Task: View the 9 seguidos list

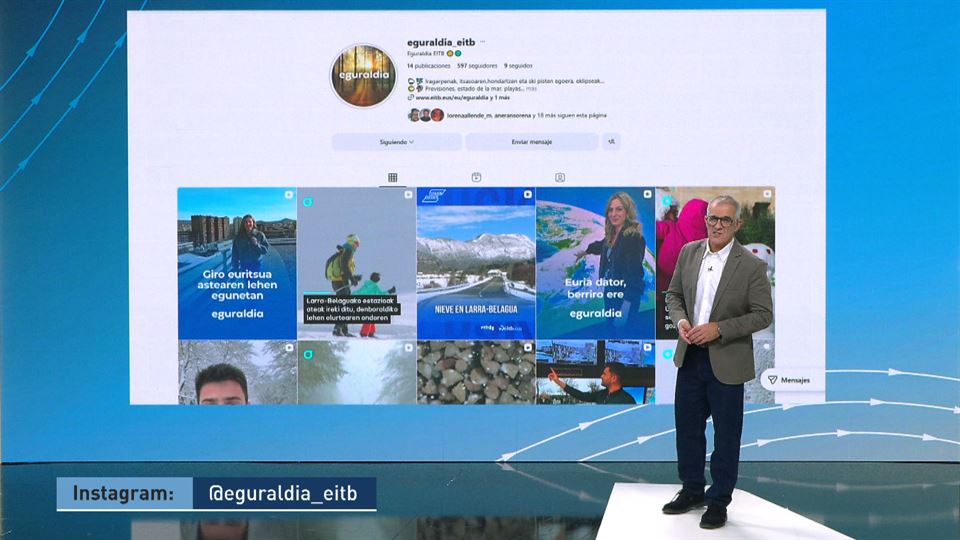Action: (x=518, y=66)
